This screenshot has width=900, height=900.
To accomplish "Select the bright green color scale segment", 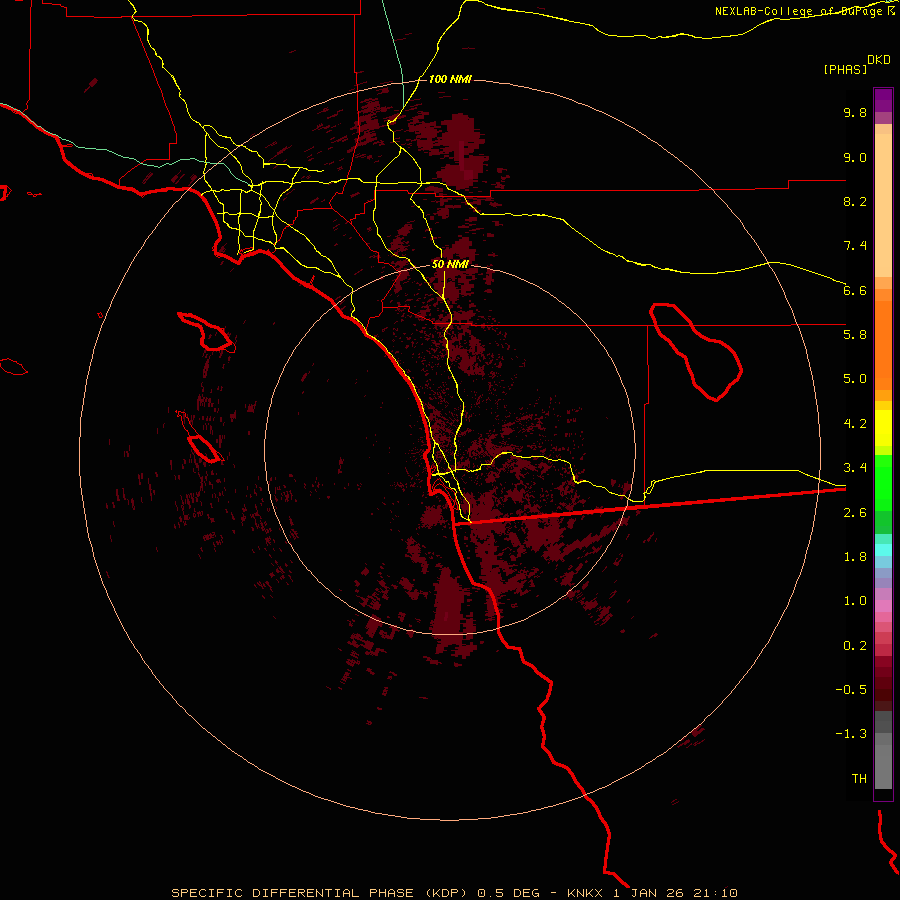I will pos(883,483).
